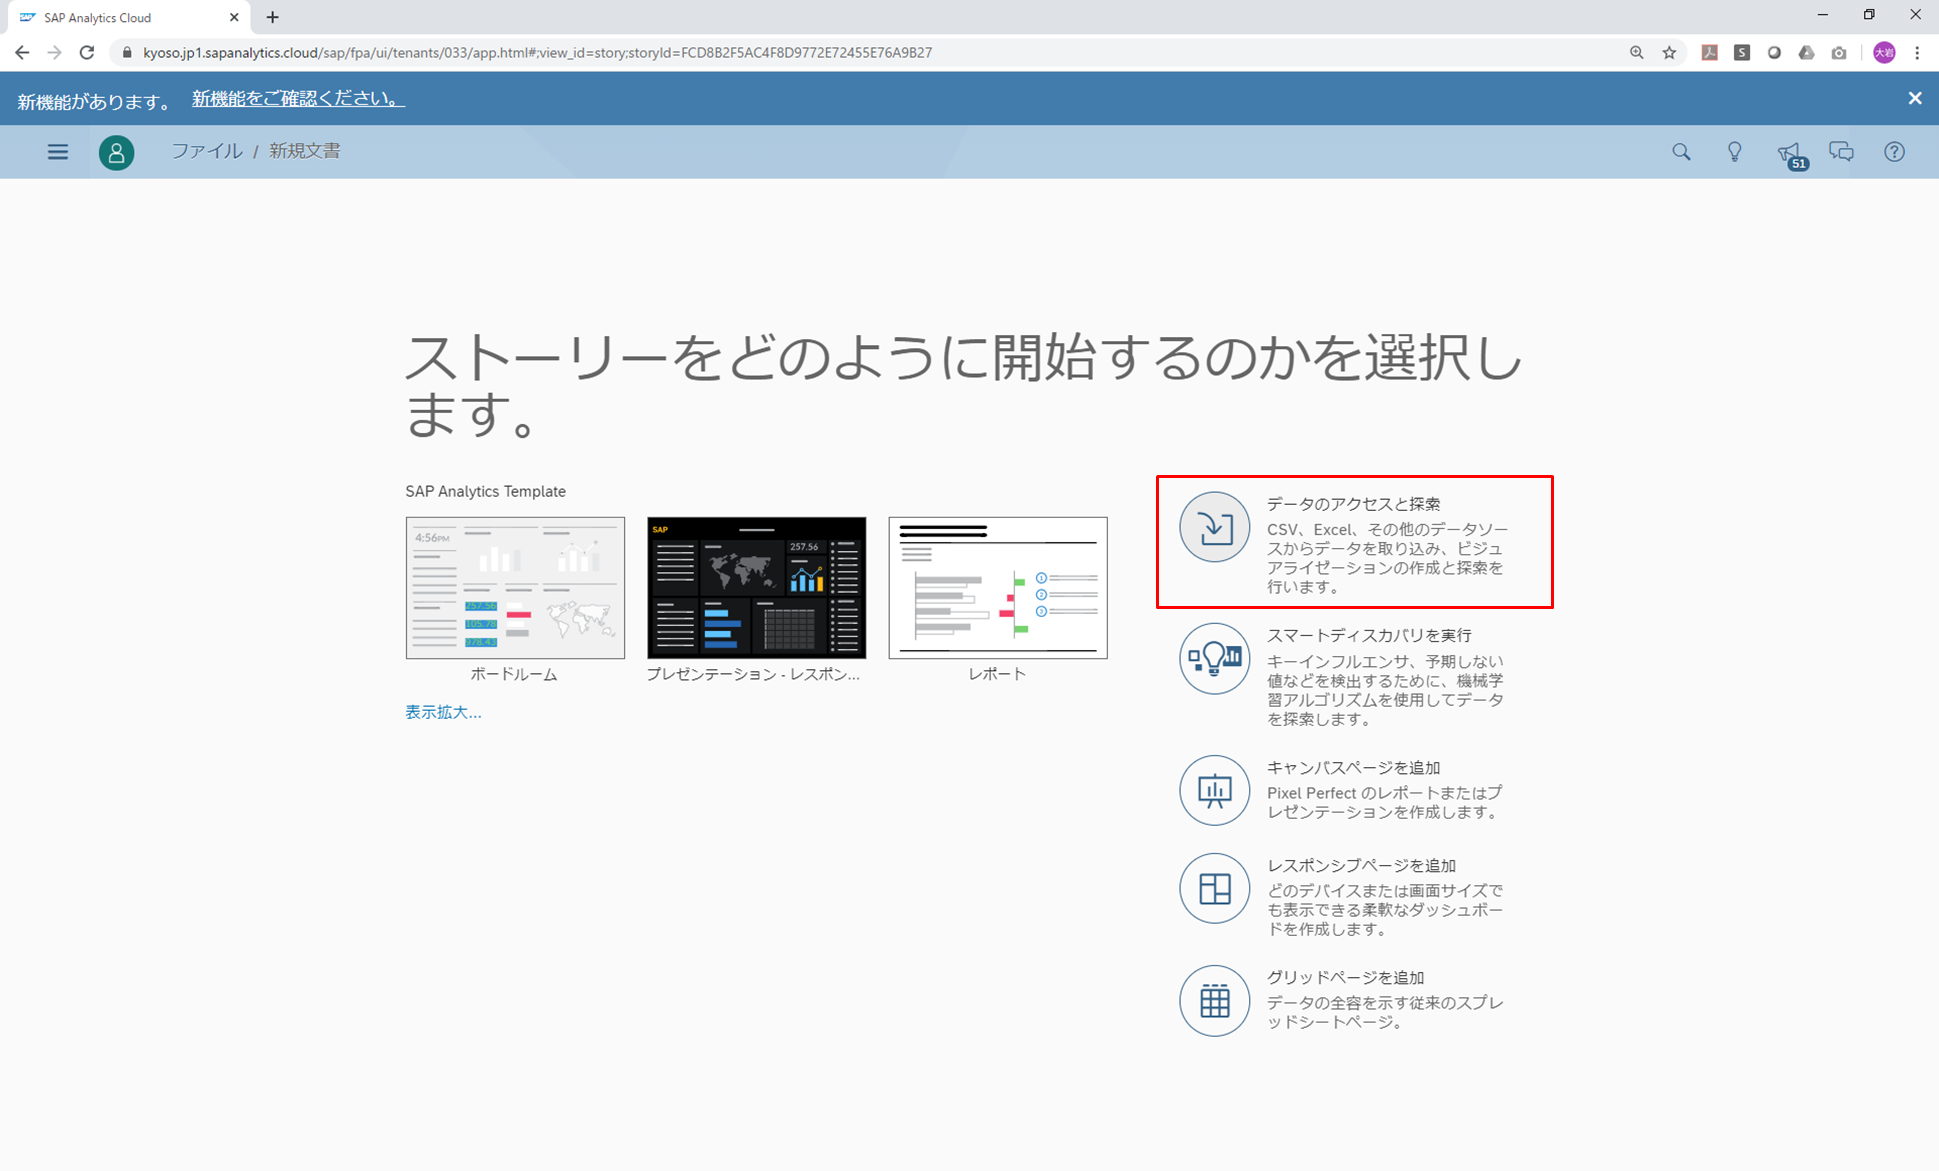Bookmark this page with star icon
This screenshot has height=1171, width=1939.
pos(1669,53)
